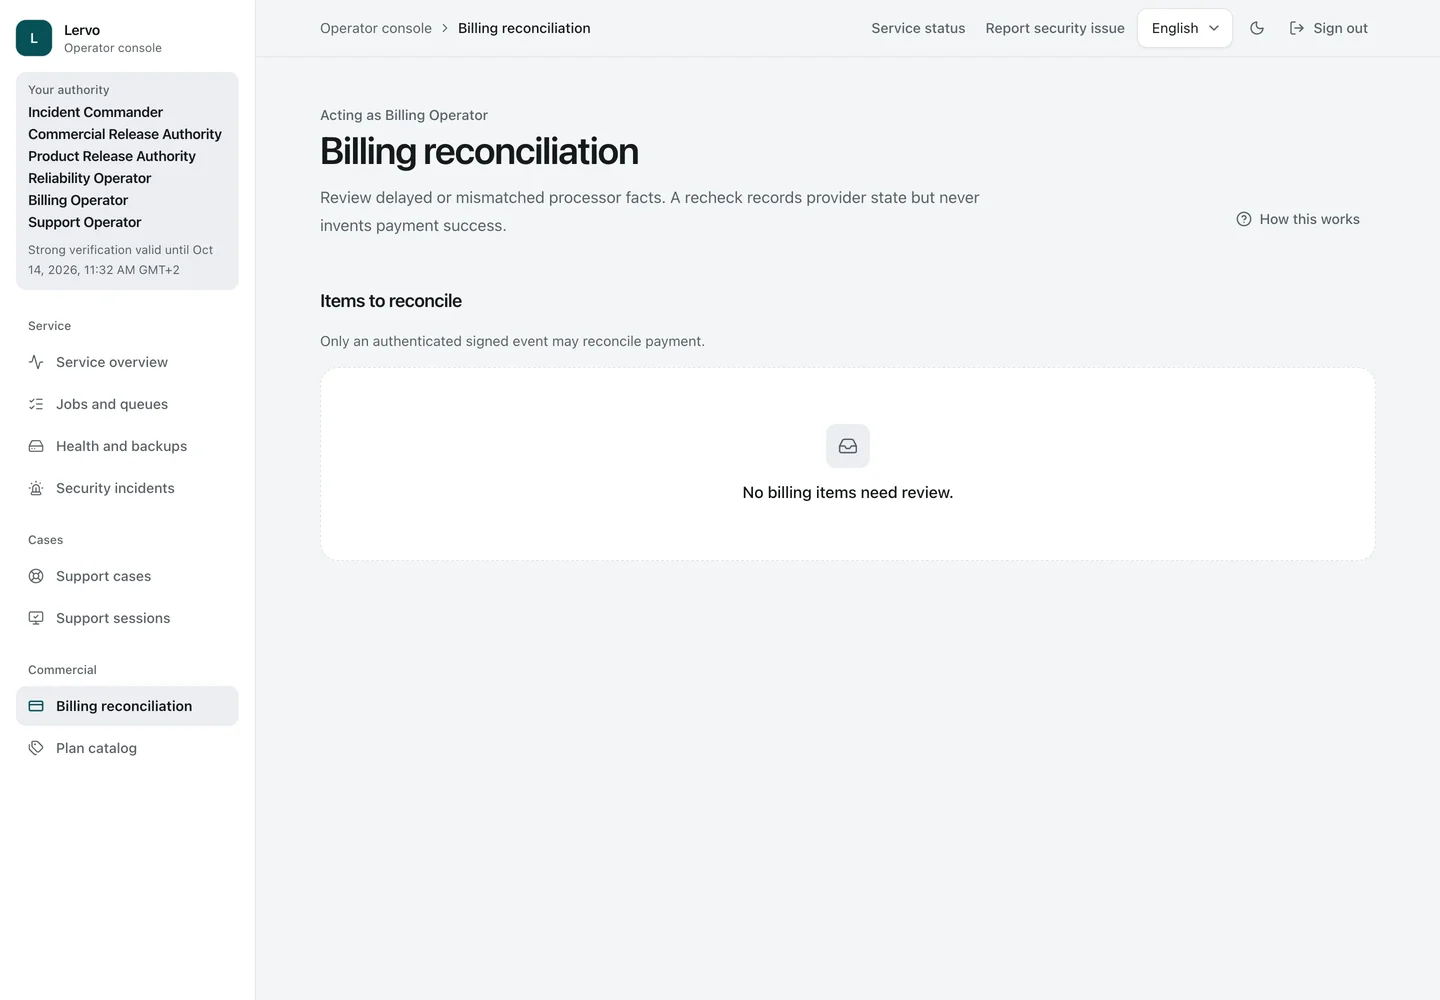Select Billing reconciliation in the sidebar
The height and width of the screenshot is (1000, 1440).
pyautogui.click(x=127, y=706)
